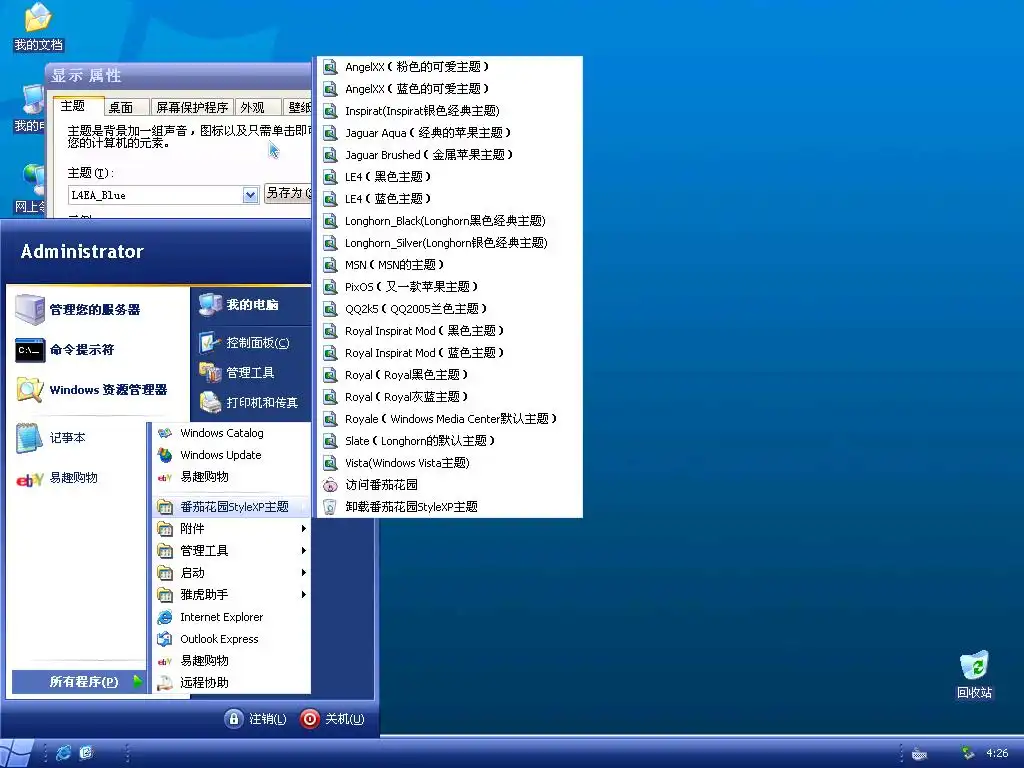Click the uninstall 番茄花园StyleXP theme icon

[x=330, y=507]
